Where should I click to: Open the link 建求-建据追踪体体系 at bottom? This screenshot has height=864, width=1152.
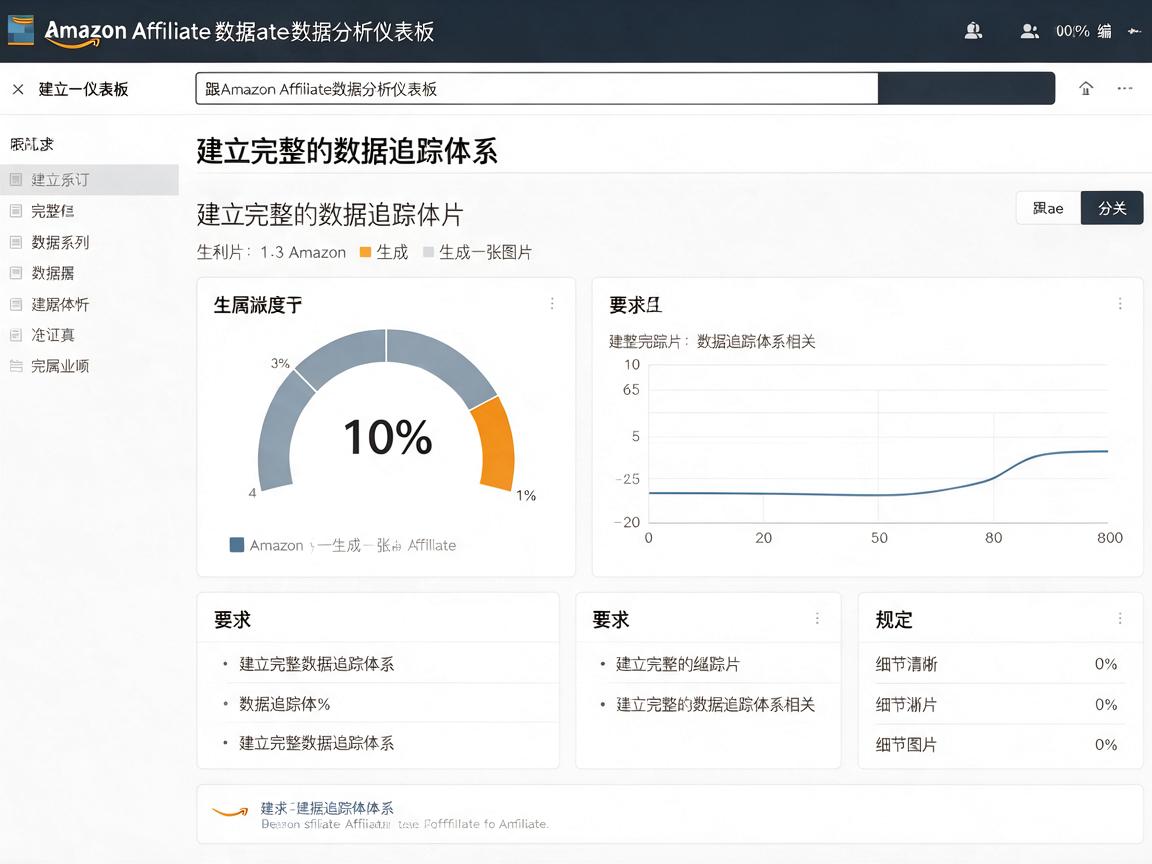click(327, 807)
